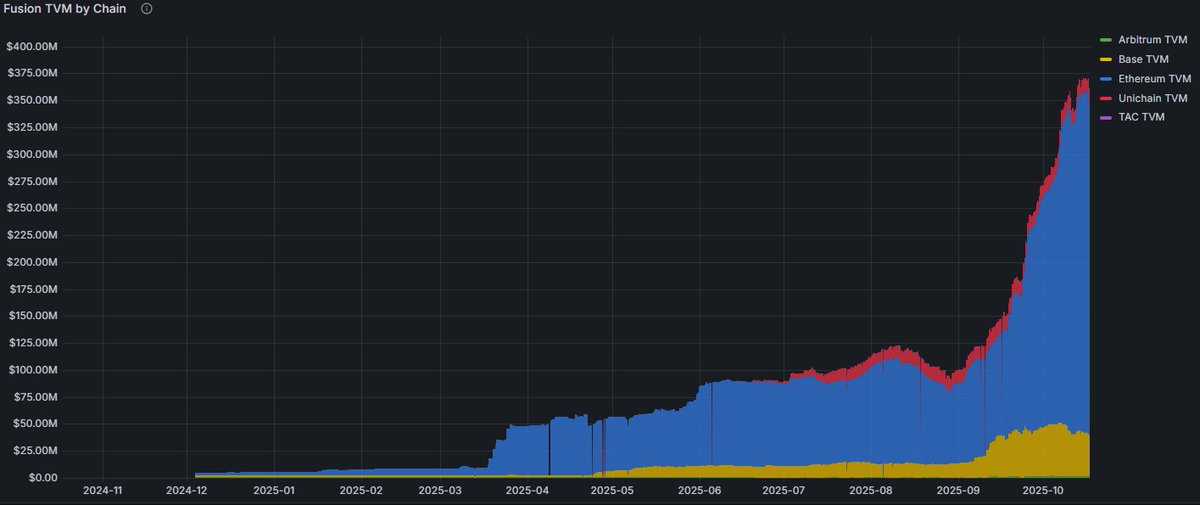Open the panel info icon beside the title

coord(147,8)
